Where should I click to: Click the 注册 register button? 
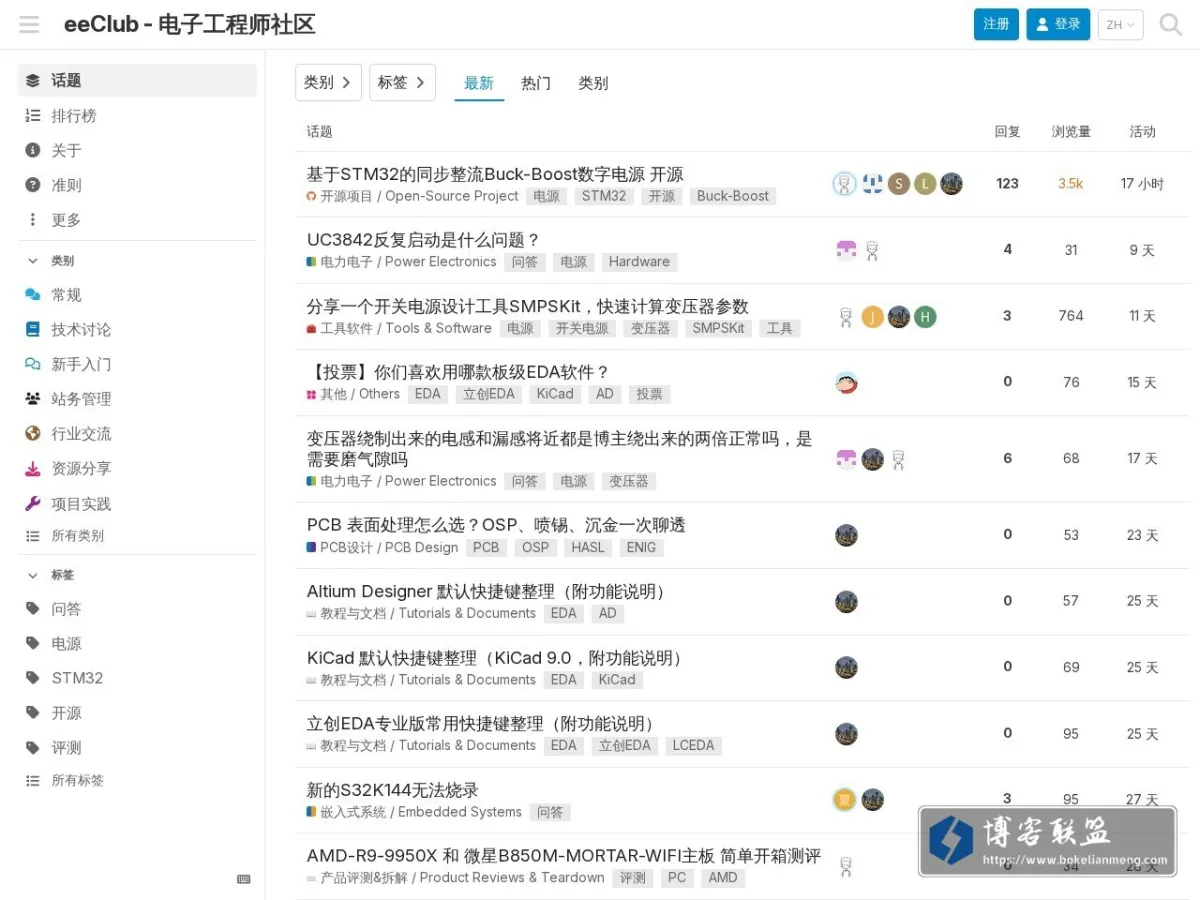click(x=996, y=24)
